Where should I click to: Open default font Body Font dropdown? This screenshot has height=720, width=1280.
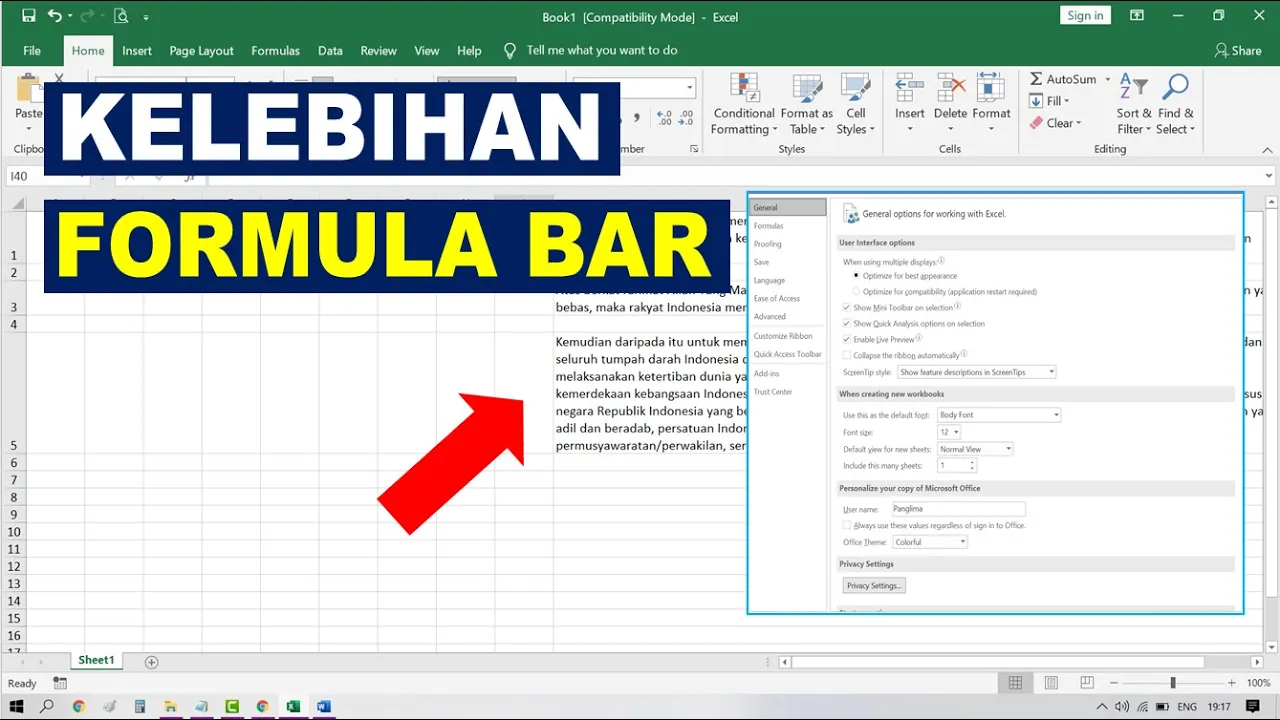(x=998, y=415)
